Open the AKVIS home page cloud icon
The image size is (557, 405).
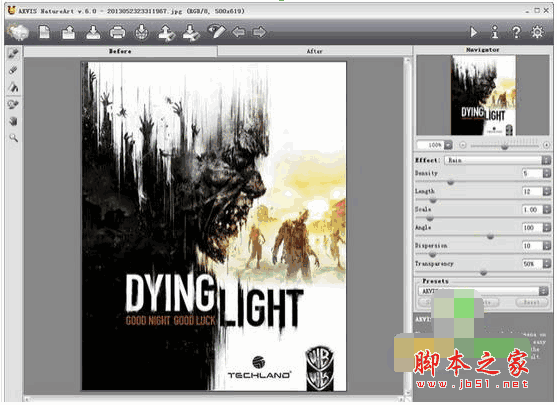click(x=18, y=32)
